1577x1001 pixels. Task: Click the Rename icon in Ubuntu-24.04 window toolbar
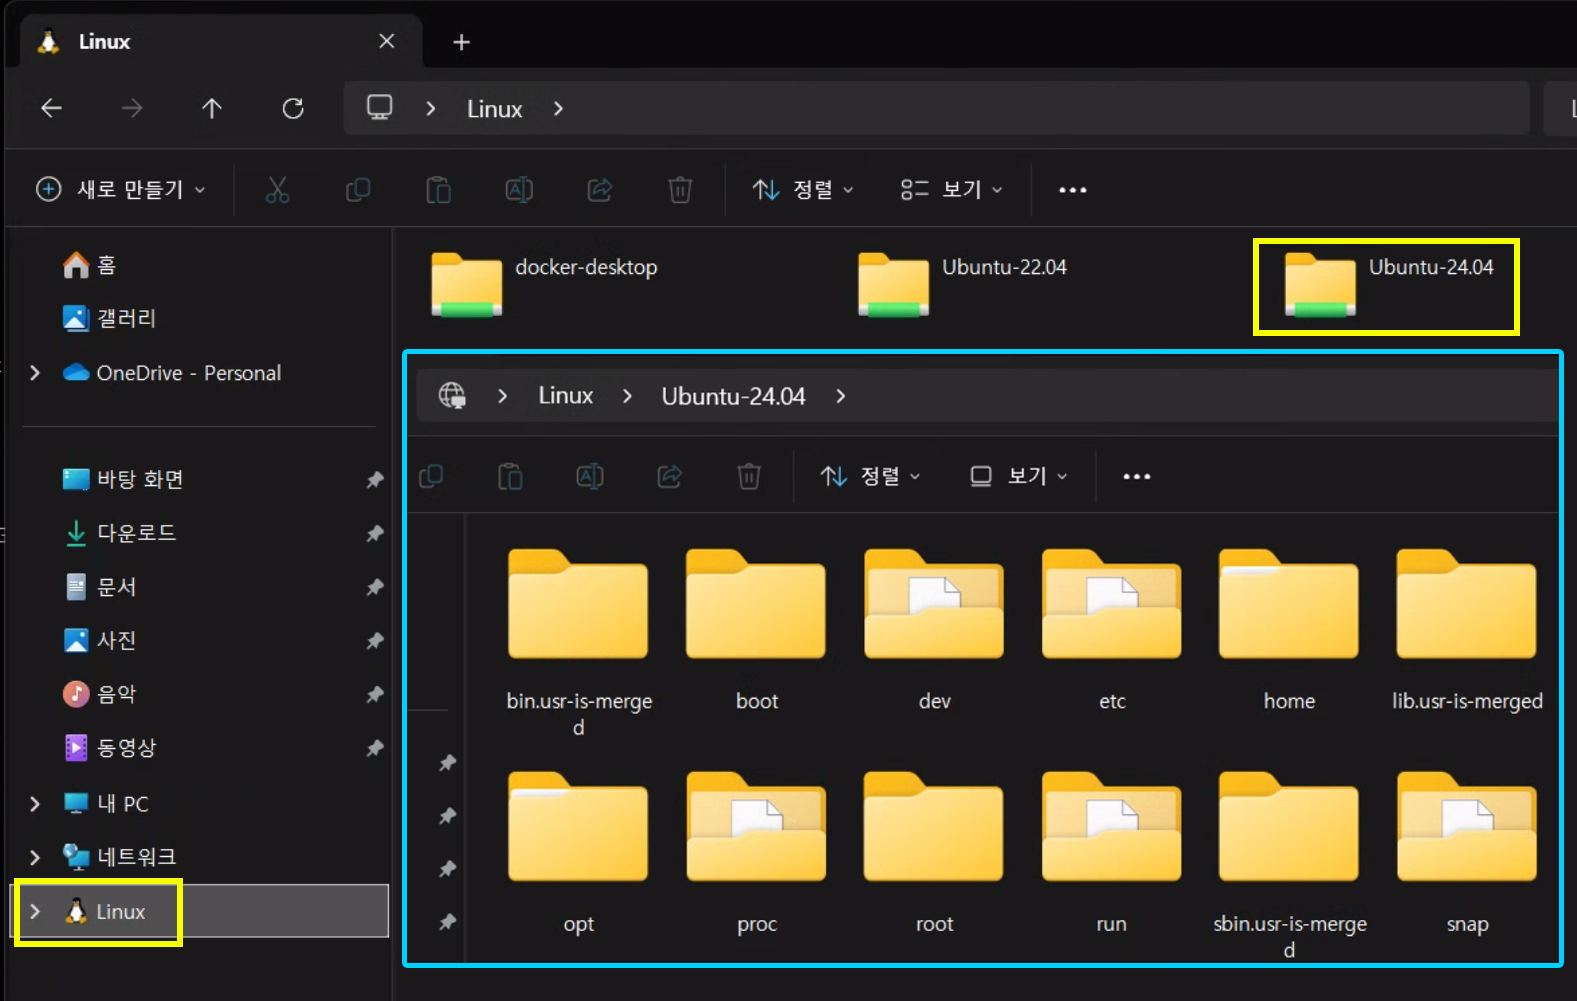tap(590, 476)
